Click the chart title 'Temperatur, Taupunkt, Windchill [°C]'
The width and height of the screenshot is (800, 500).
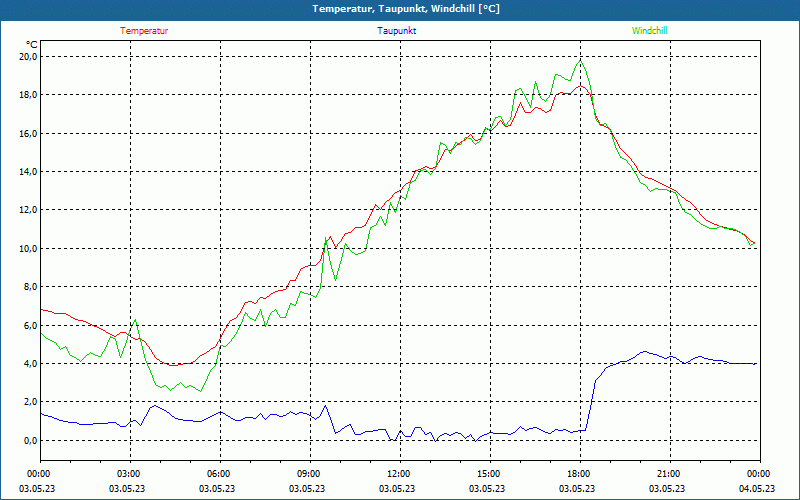point(406,9)
